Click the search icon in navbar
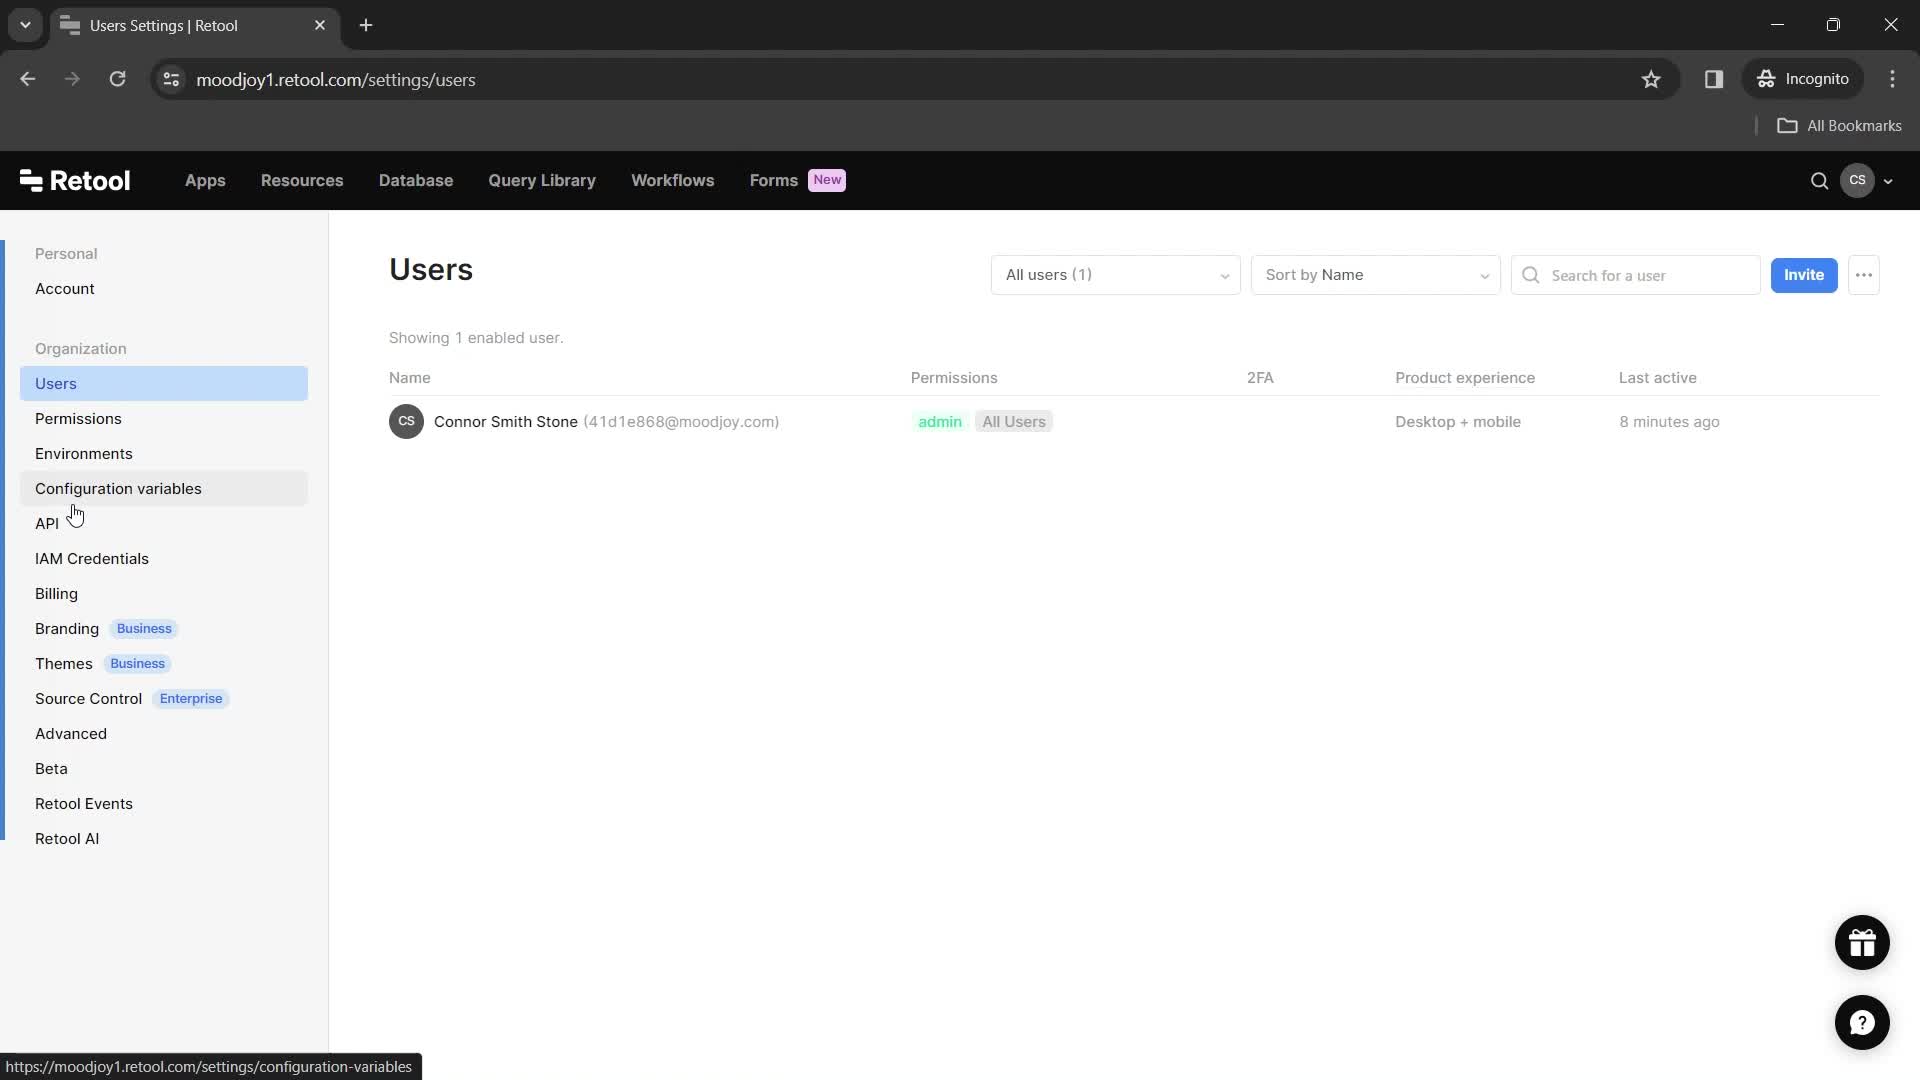 coord(1821,179)
